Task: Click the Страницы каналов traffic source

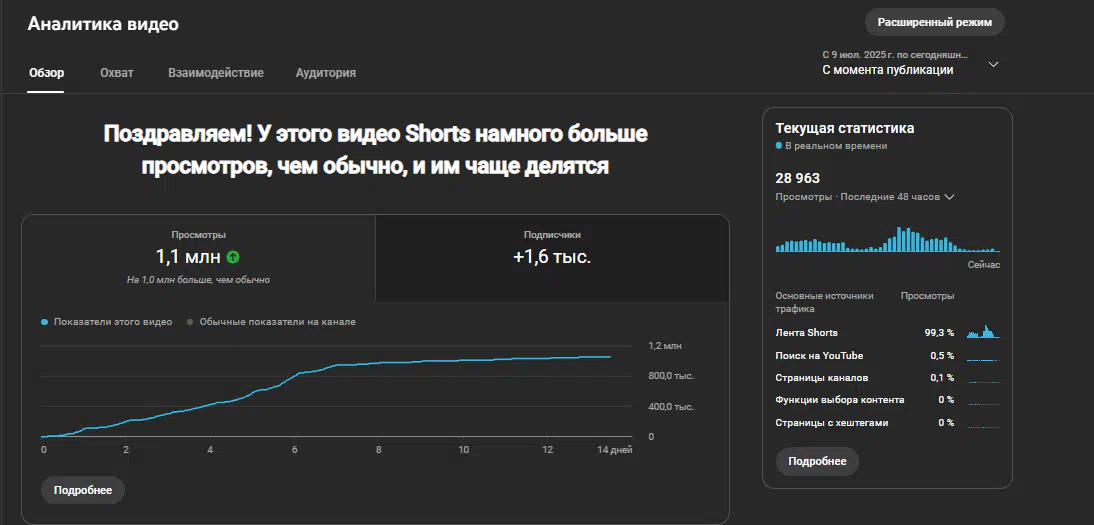Action: [x=822, y=378]
